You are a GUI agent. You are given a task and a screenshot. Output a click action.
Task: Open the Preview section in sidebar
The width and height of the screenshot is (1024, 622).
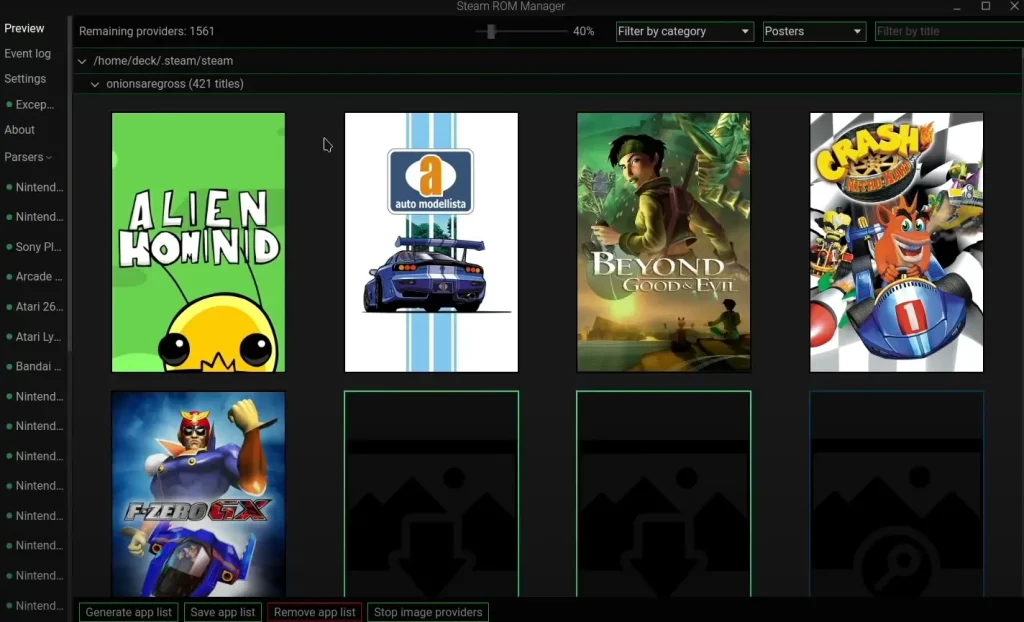click(x=24, y=28)
